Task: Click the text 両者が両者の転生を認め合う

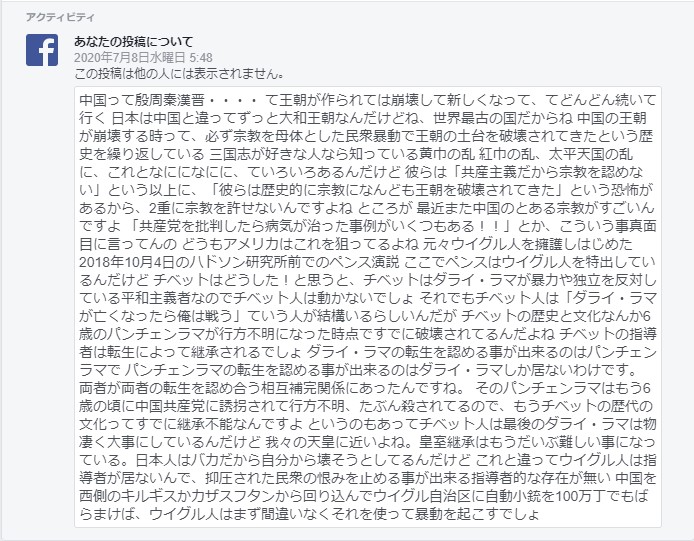Action: click(169, 388)
